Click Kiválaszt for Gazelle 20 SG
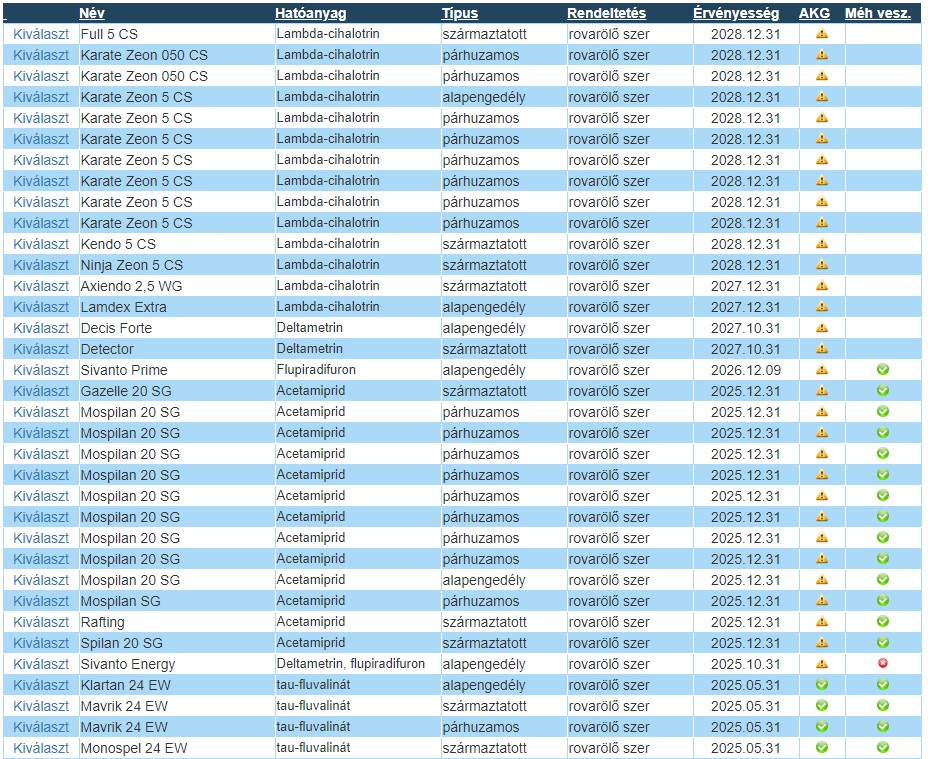928x759 pixels. pos(41,391)
